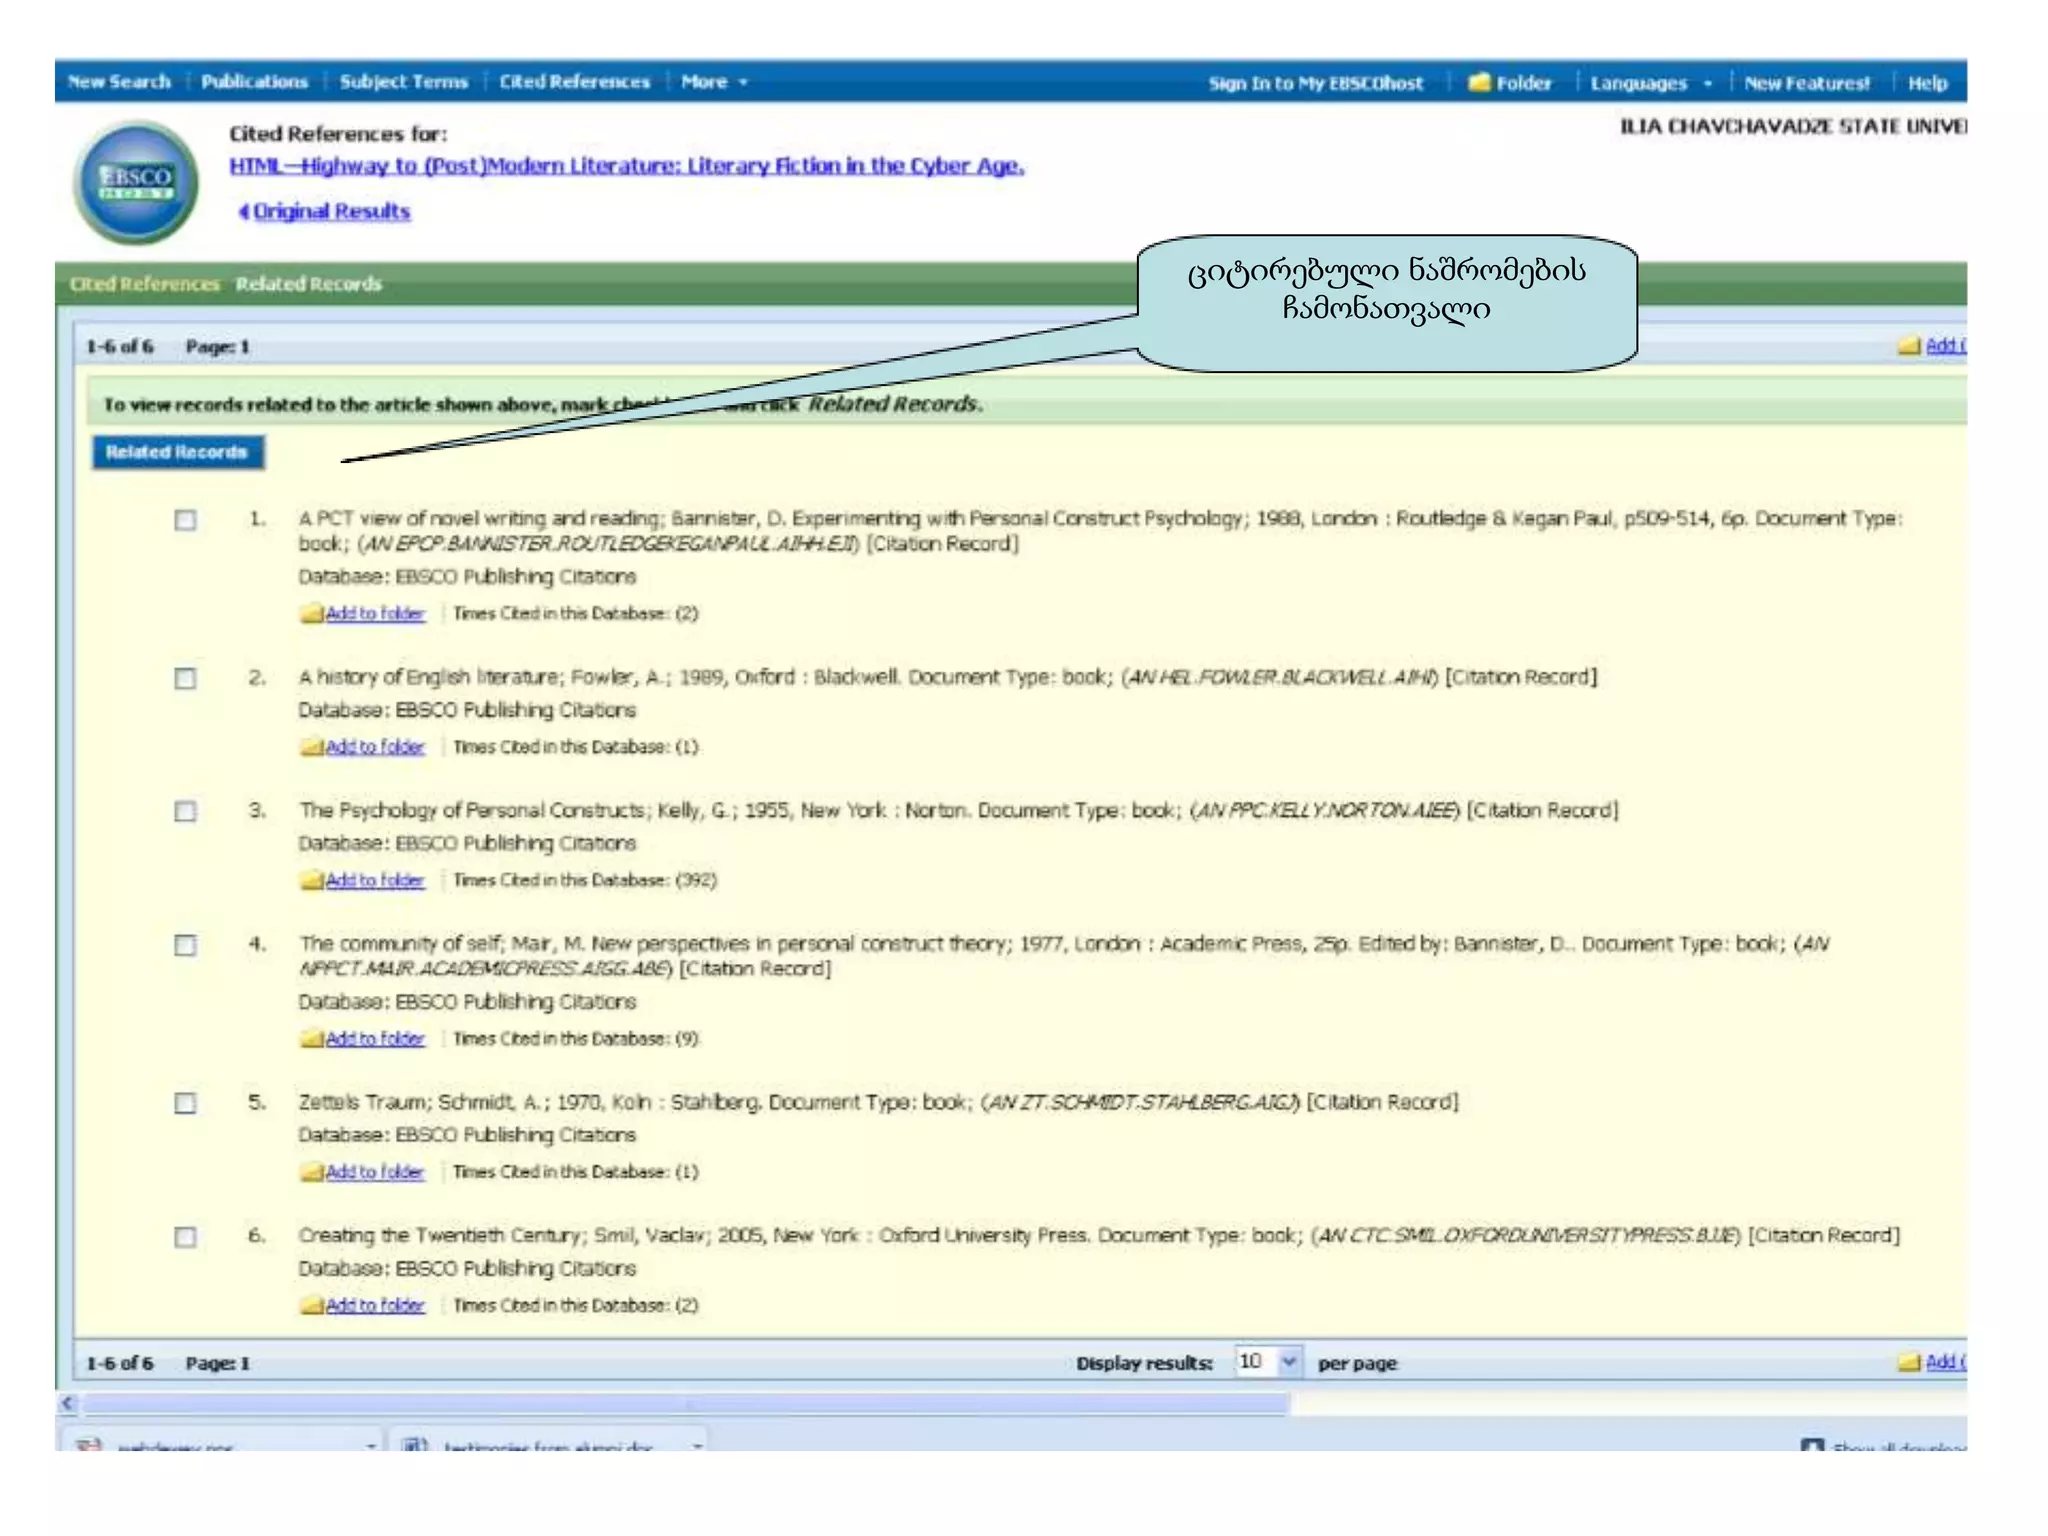Click Add to folder icon for result 3

point(311,881)
